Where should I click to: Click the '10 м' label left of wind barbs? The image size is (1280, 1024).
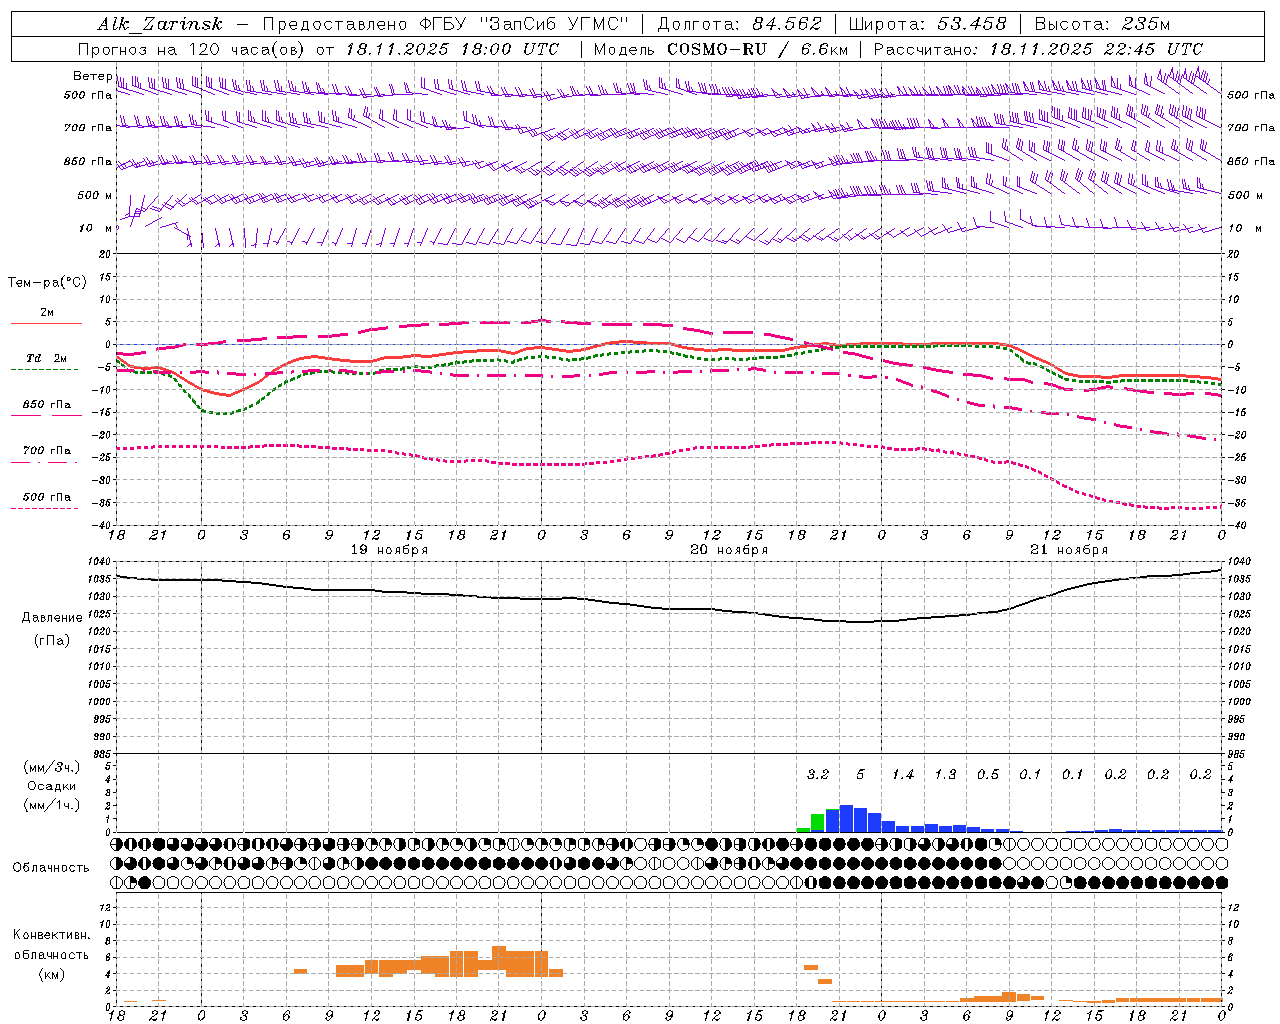click(x=95, y=228)
